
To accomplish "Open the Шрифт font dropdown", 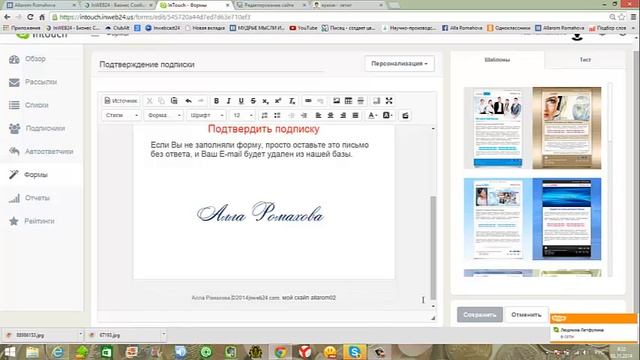I will click(207, 116).
